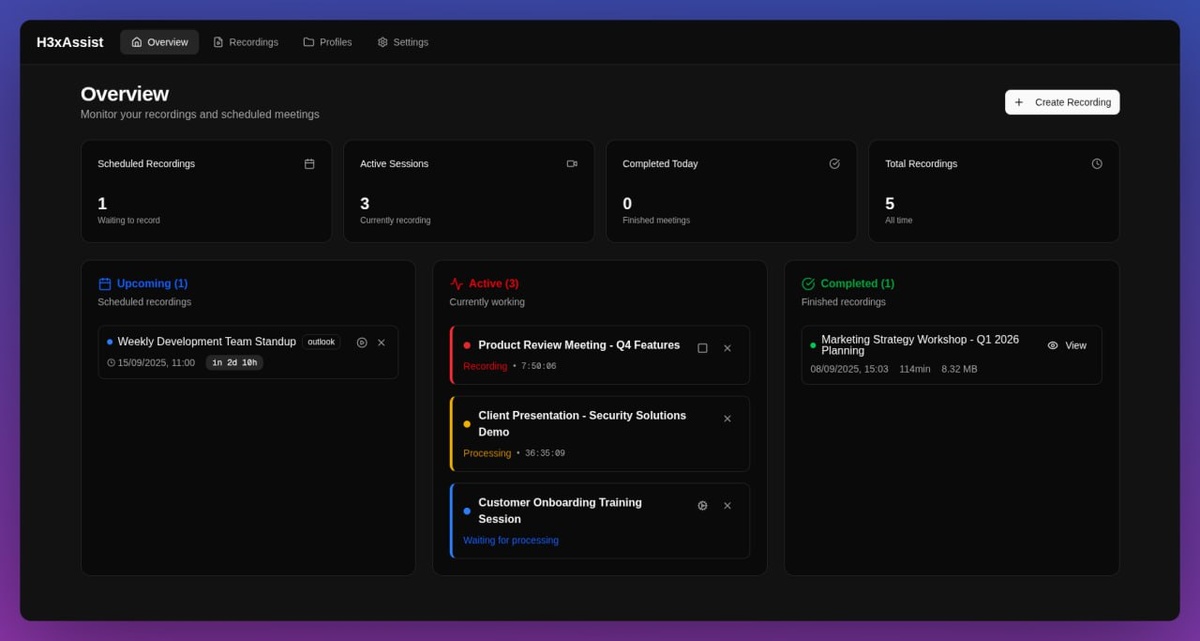This screenshot has width=1200, height=641.
Task: Click the Total Recordings count 5
Action: 890,204
